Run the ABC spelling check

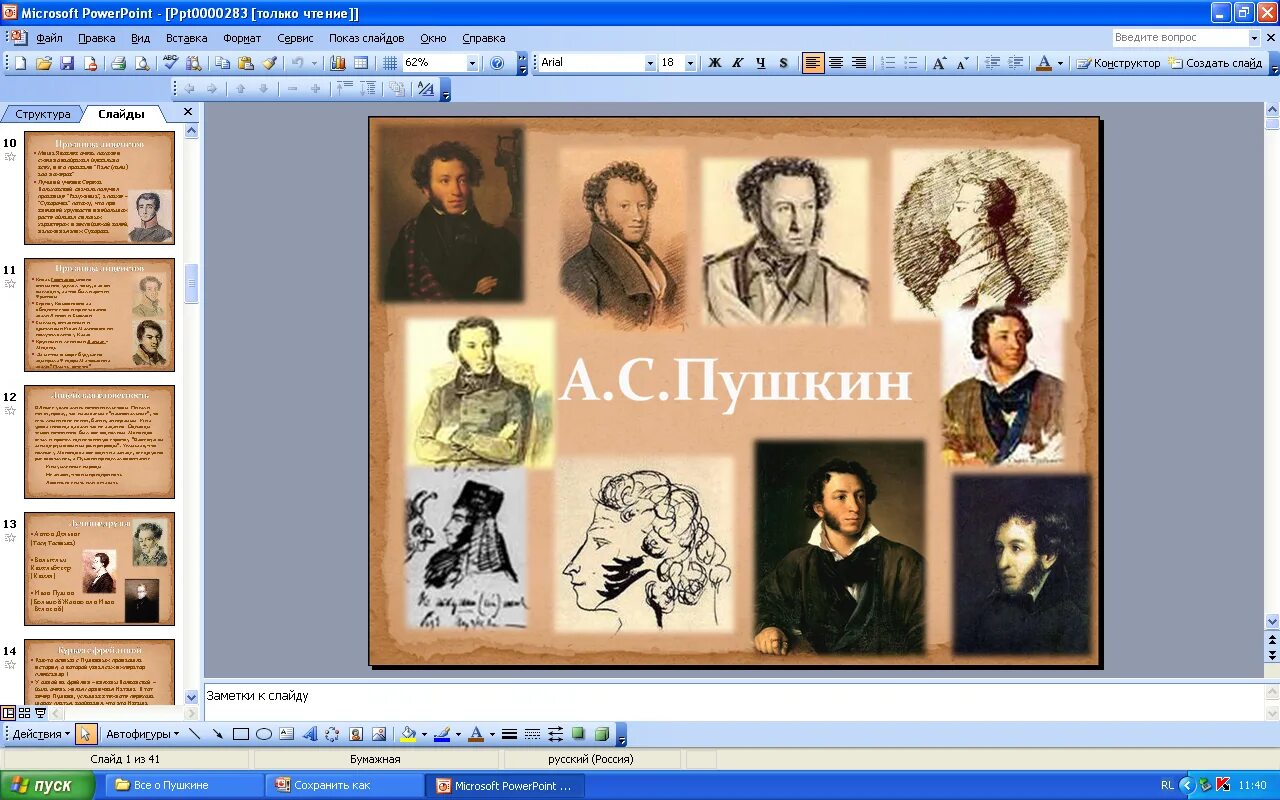coord(170,63)
